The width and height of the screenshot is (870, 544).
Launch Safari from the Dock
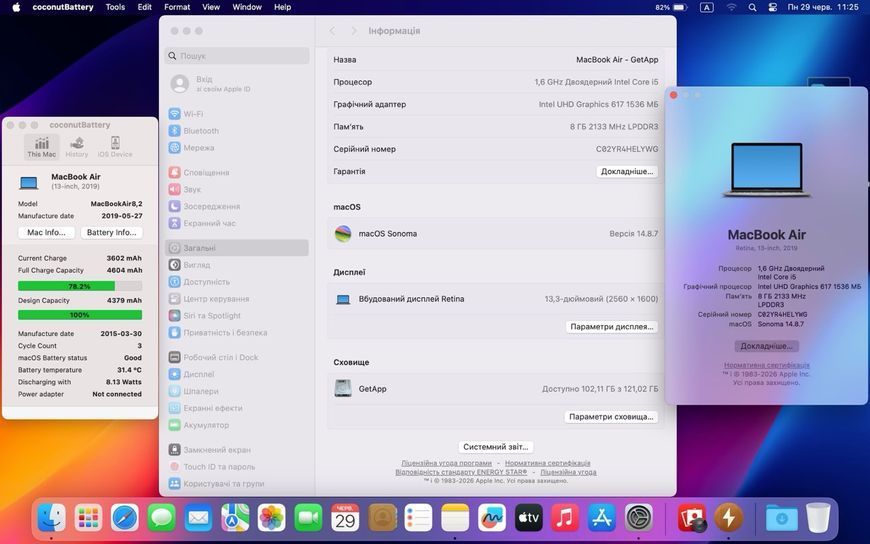tap(125, 518)
